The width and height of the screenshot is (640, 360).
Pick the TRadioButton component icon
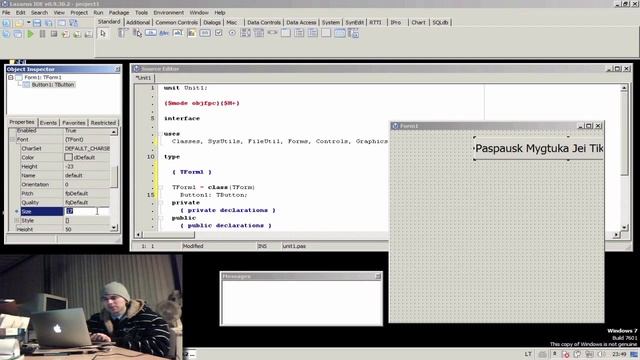tap(232, 33)
